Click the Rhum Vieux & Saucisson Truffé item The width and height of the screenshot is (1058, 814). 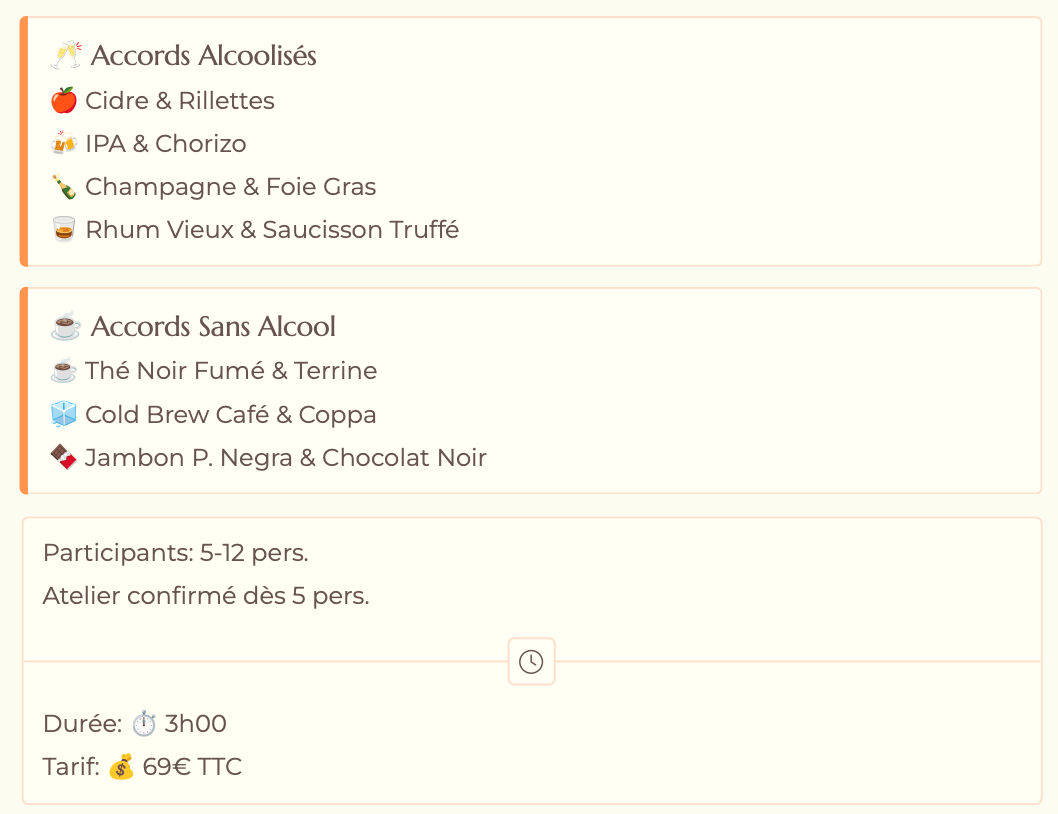pos(272,230)
